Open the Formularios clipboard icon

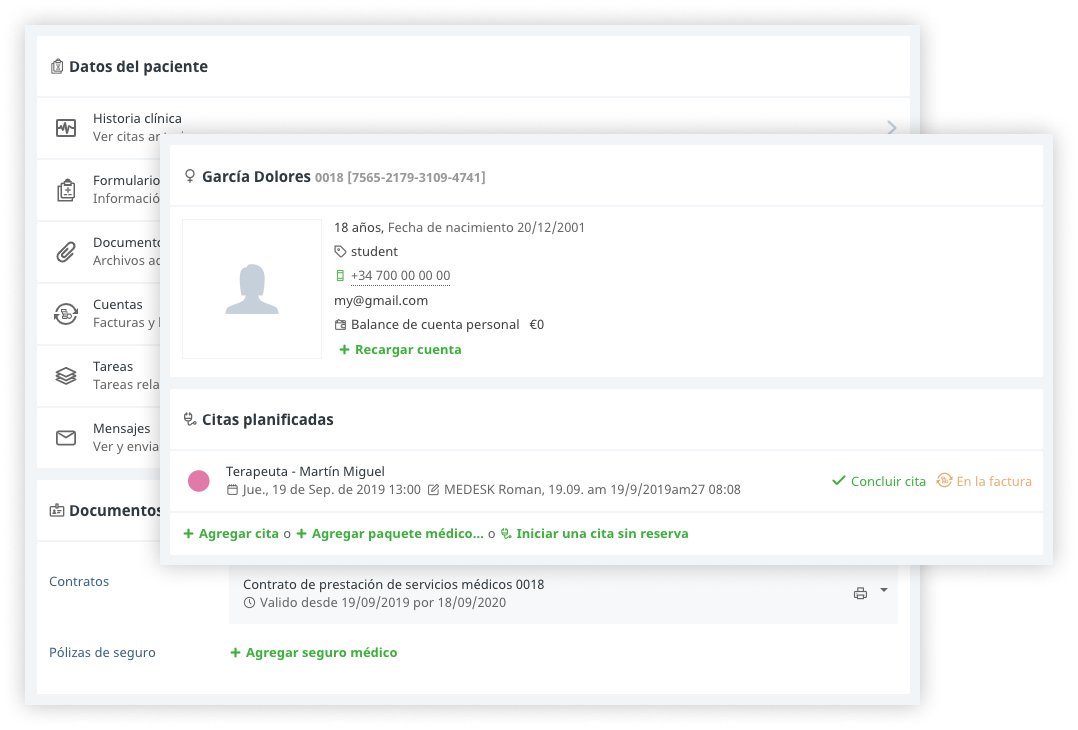coord(66,190)
